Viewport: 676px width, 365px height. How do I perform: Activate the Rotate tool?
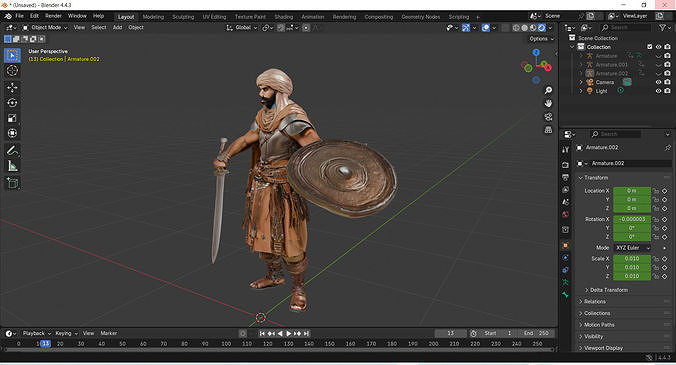pyautogui.click(x=12, y=103)
